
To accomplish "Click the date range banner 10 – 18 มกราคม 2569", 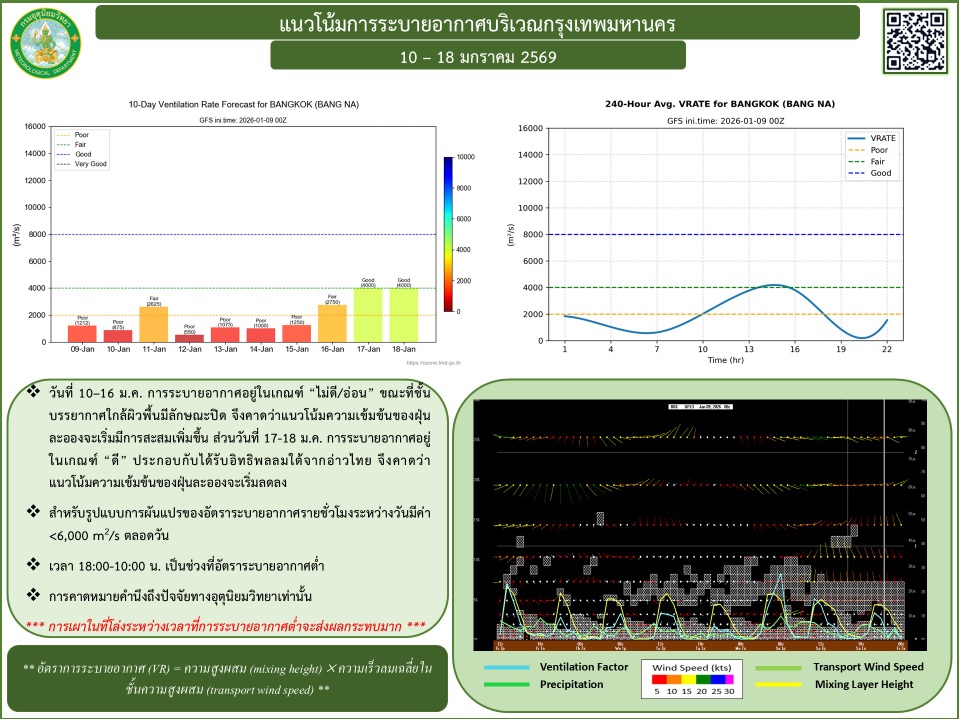I will click(478, 57).
